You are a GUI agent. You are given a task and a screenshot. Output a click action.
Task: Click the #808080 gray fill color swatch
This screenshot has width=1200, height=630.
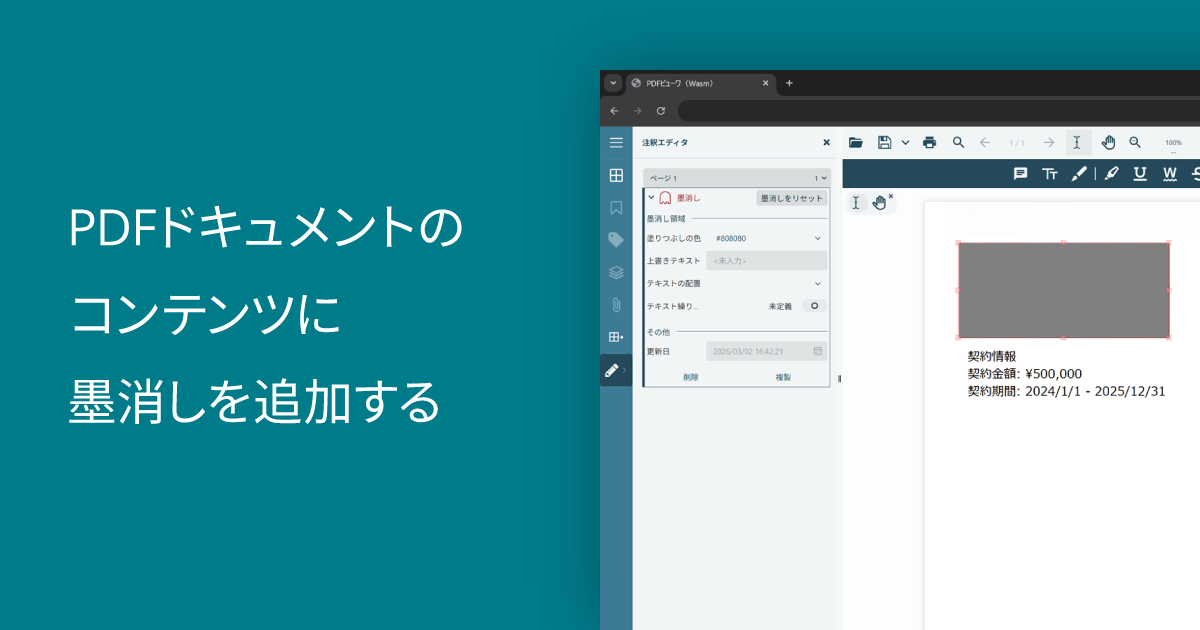[729, 238]
